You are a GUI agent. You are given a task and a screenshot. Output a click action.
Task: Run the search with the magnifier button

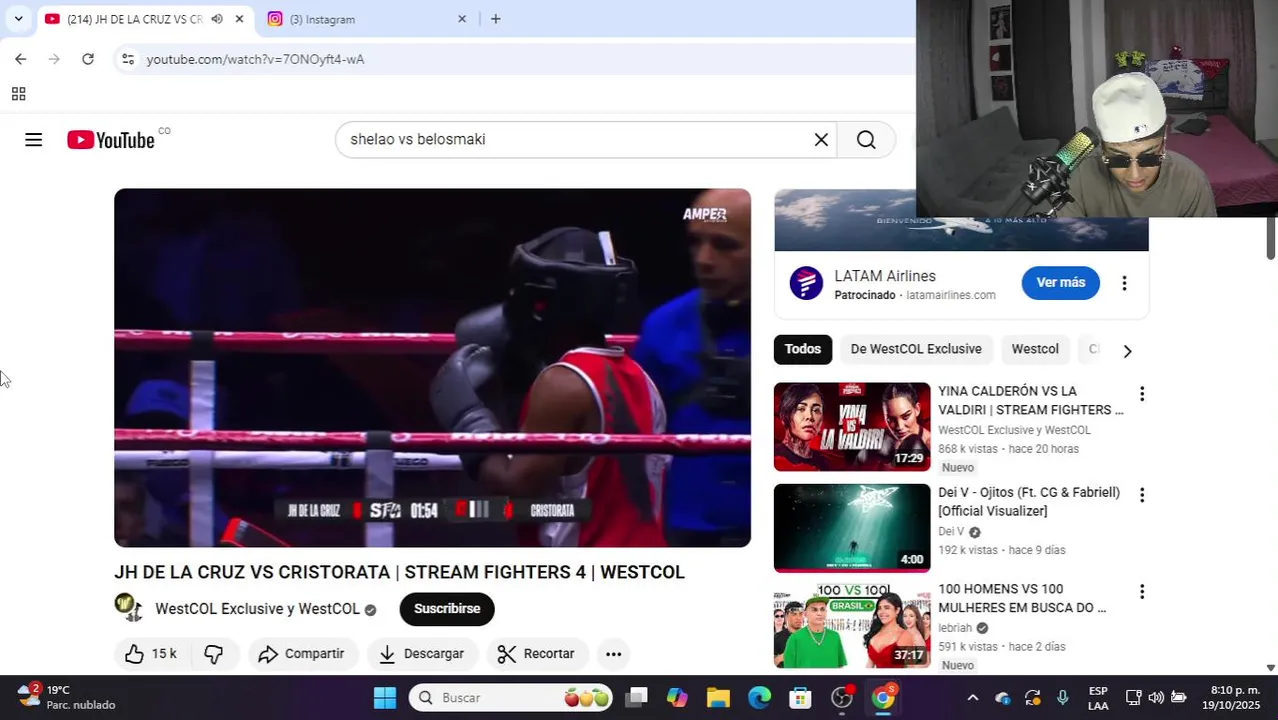[x=866, y=140]
